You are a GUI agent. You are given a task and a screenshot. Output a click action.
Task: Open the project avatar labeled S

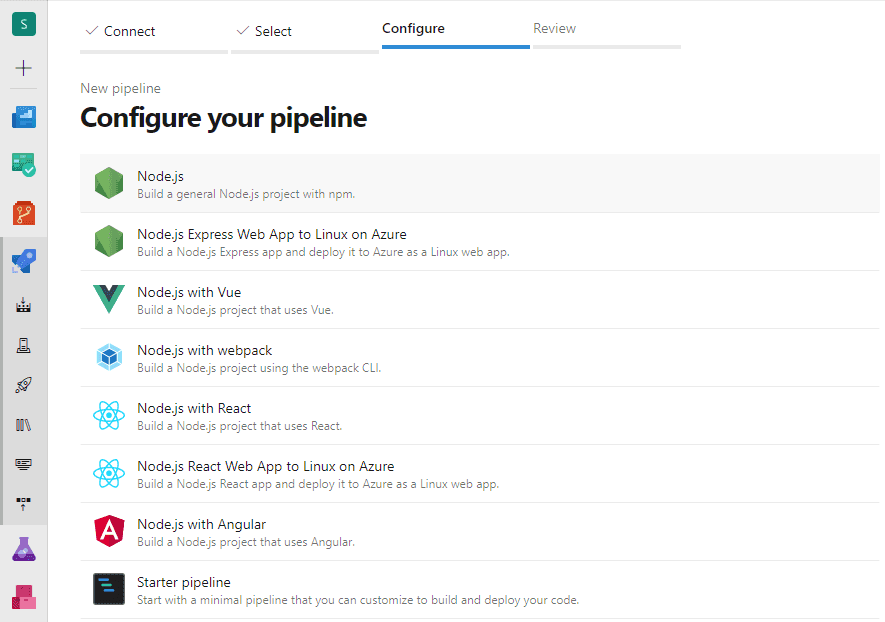(x=24, y=24)
